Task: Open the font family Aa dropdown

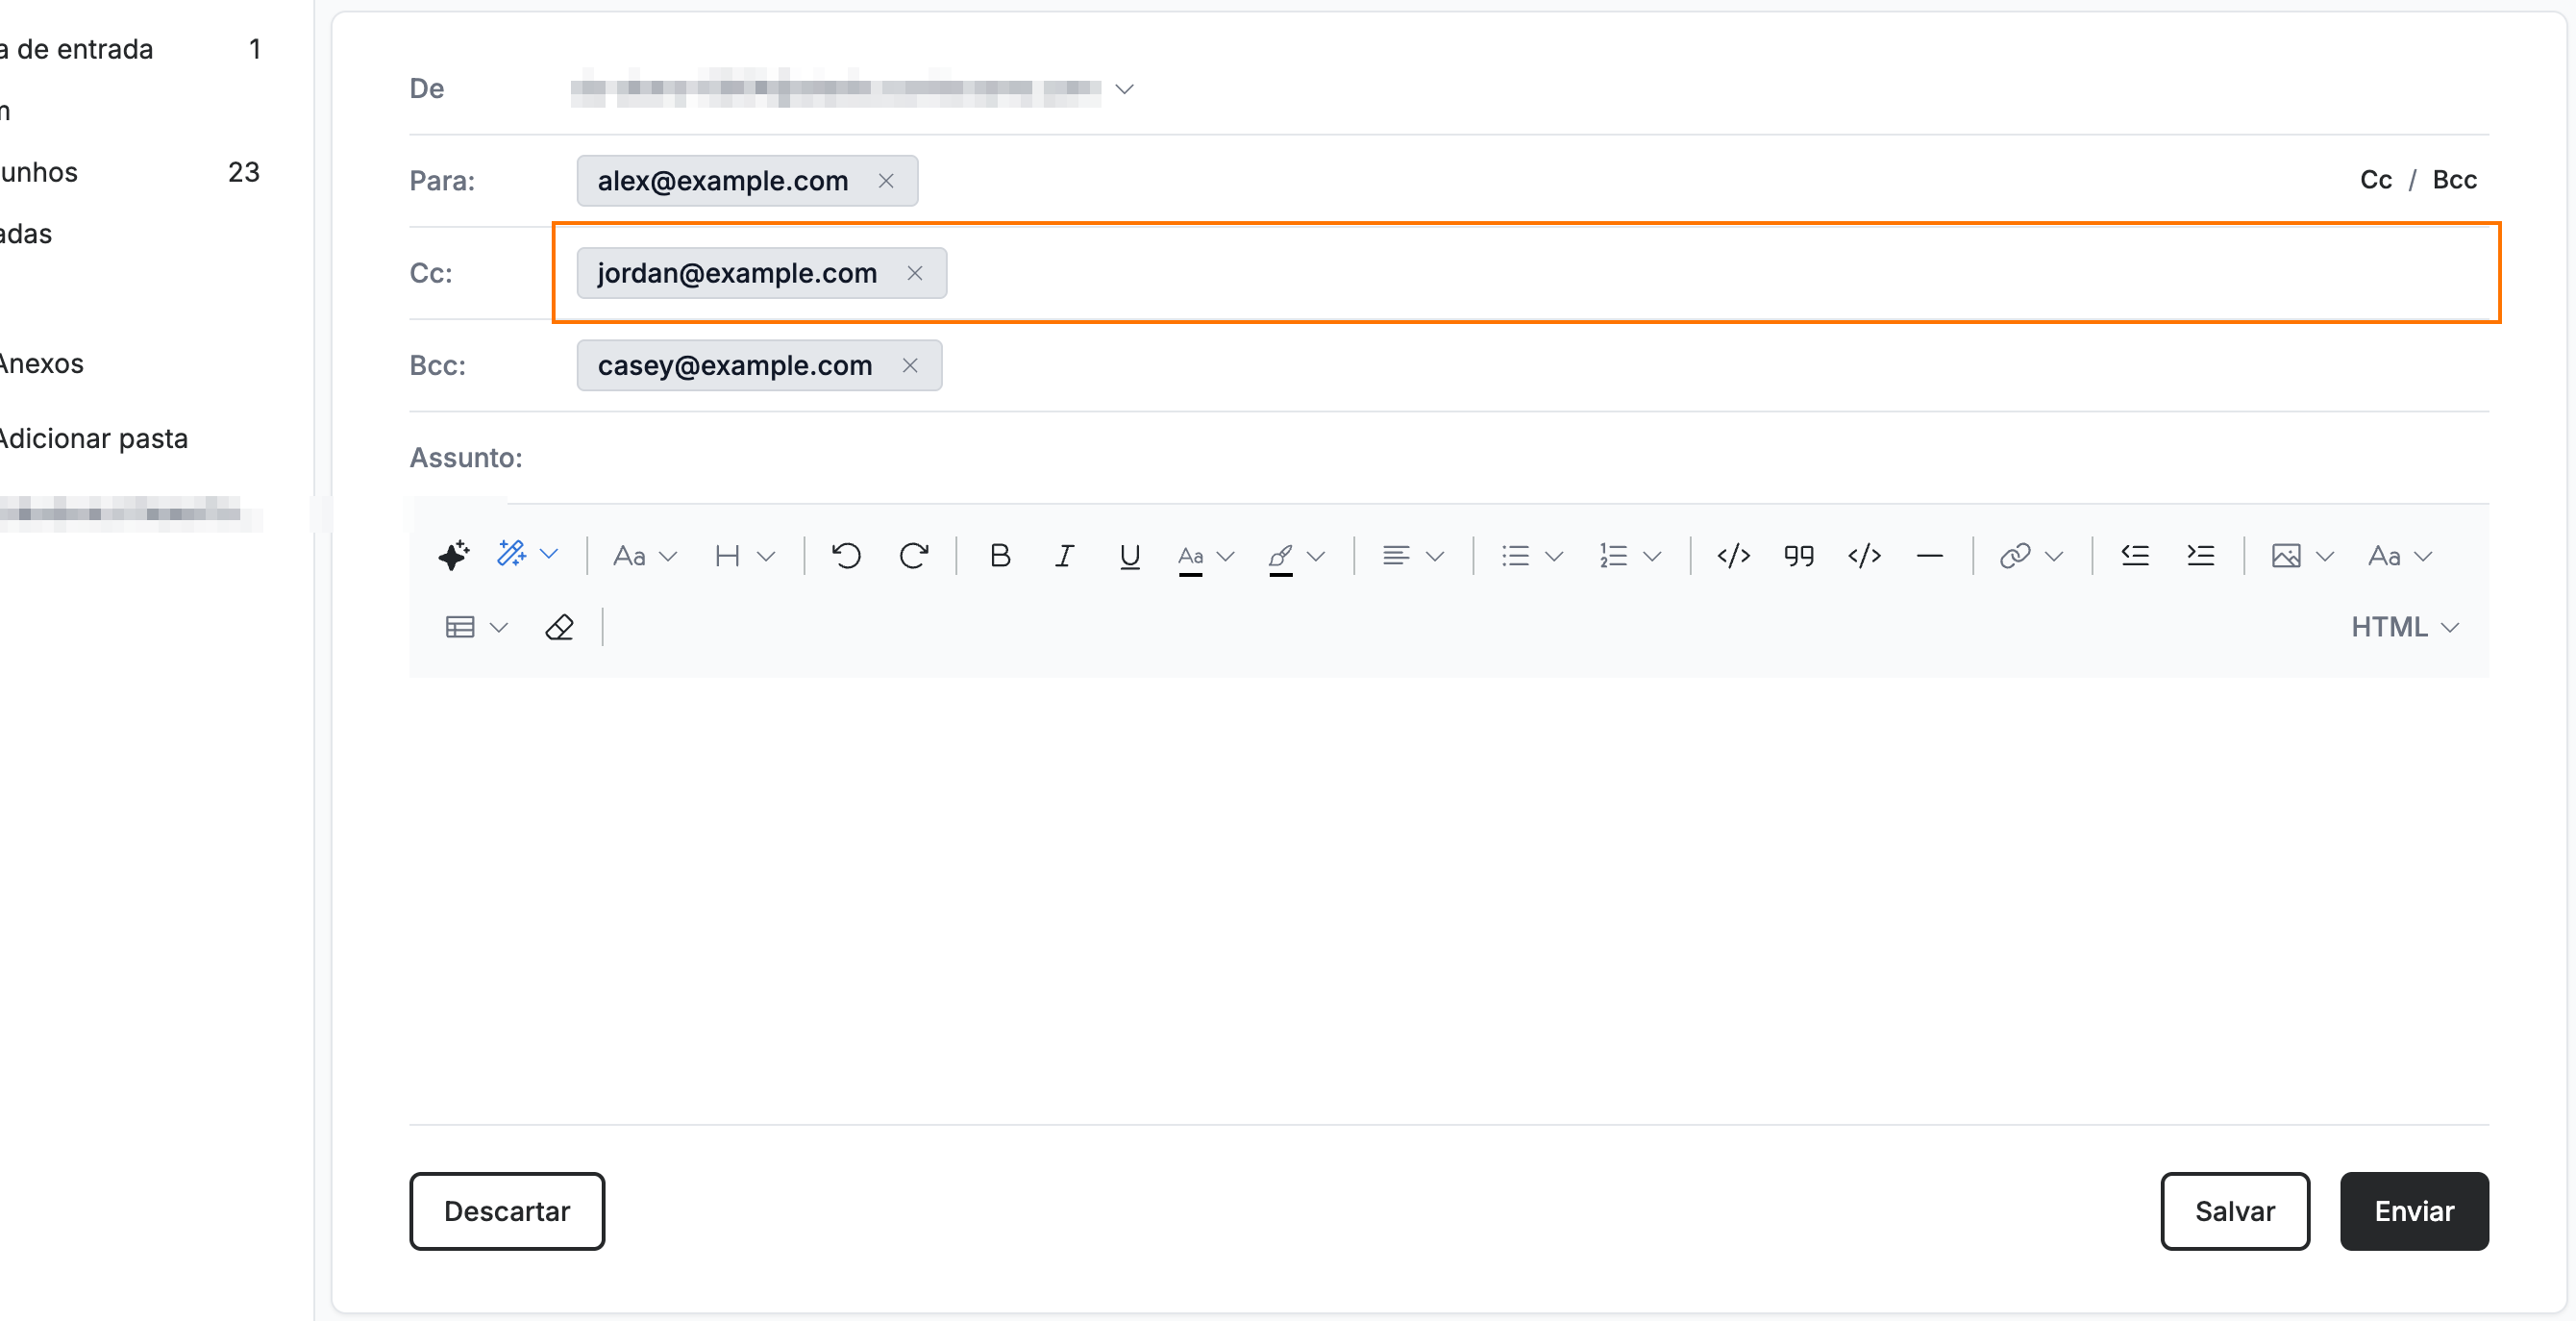Action: coord(645,556)
